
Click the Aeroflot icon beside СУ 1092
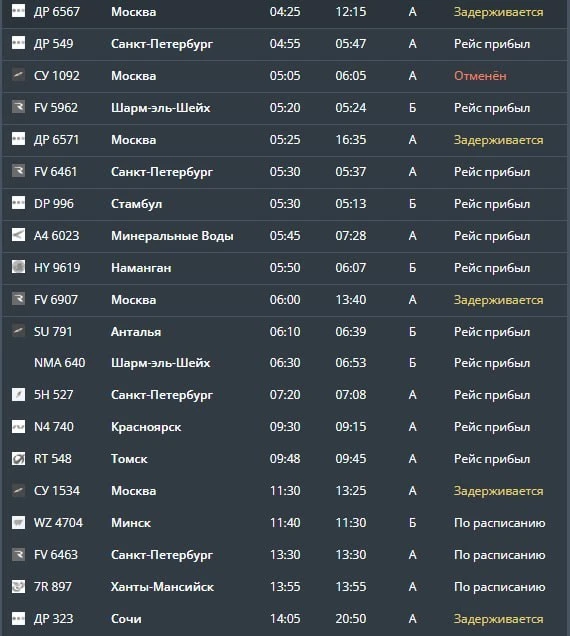click(x=18, y=75)
